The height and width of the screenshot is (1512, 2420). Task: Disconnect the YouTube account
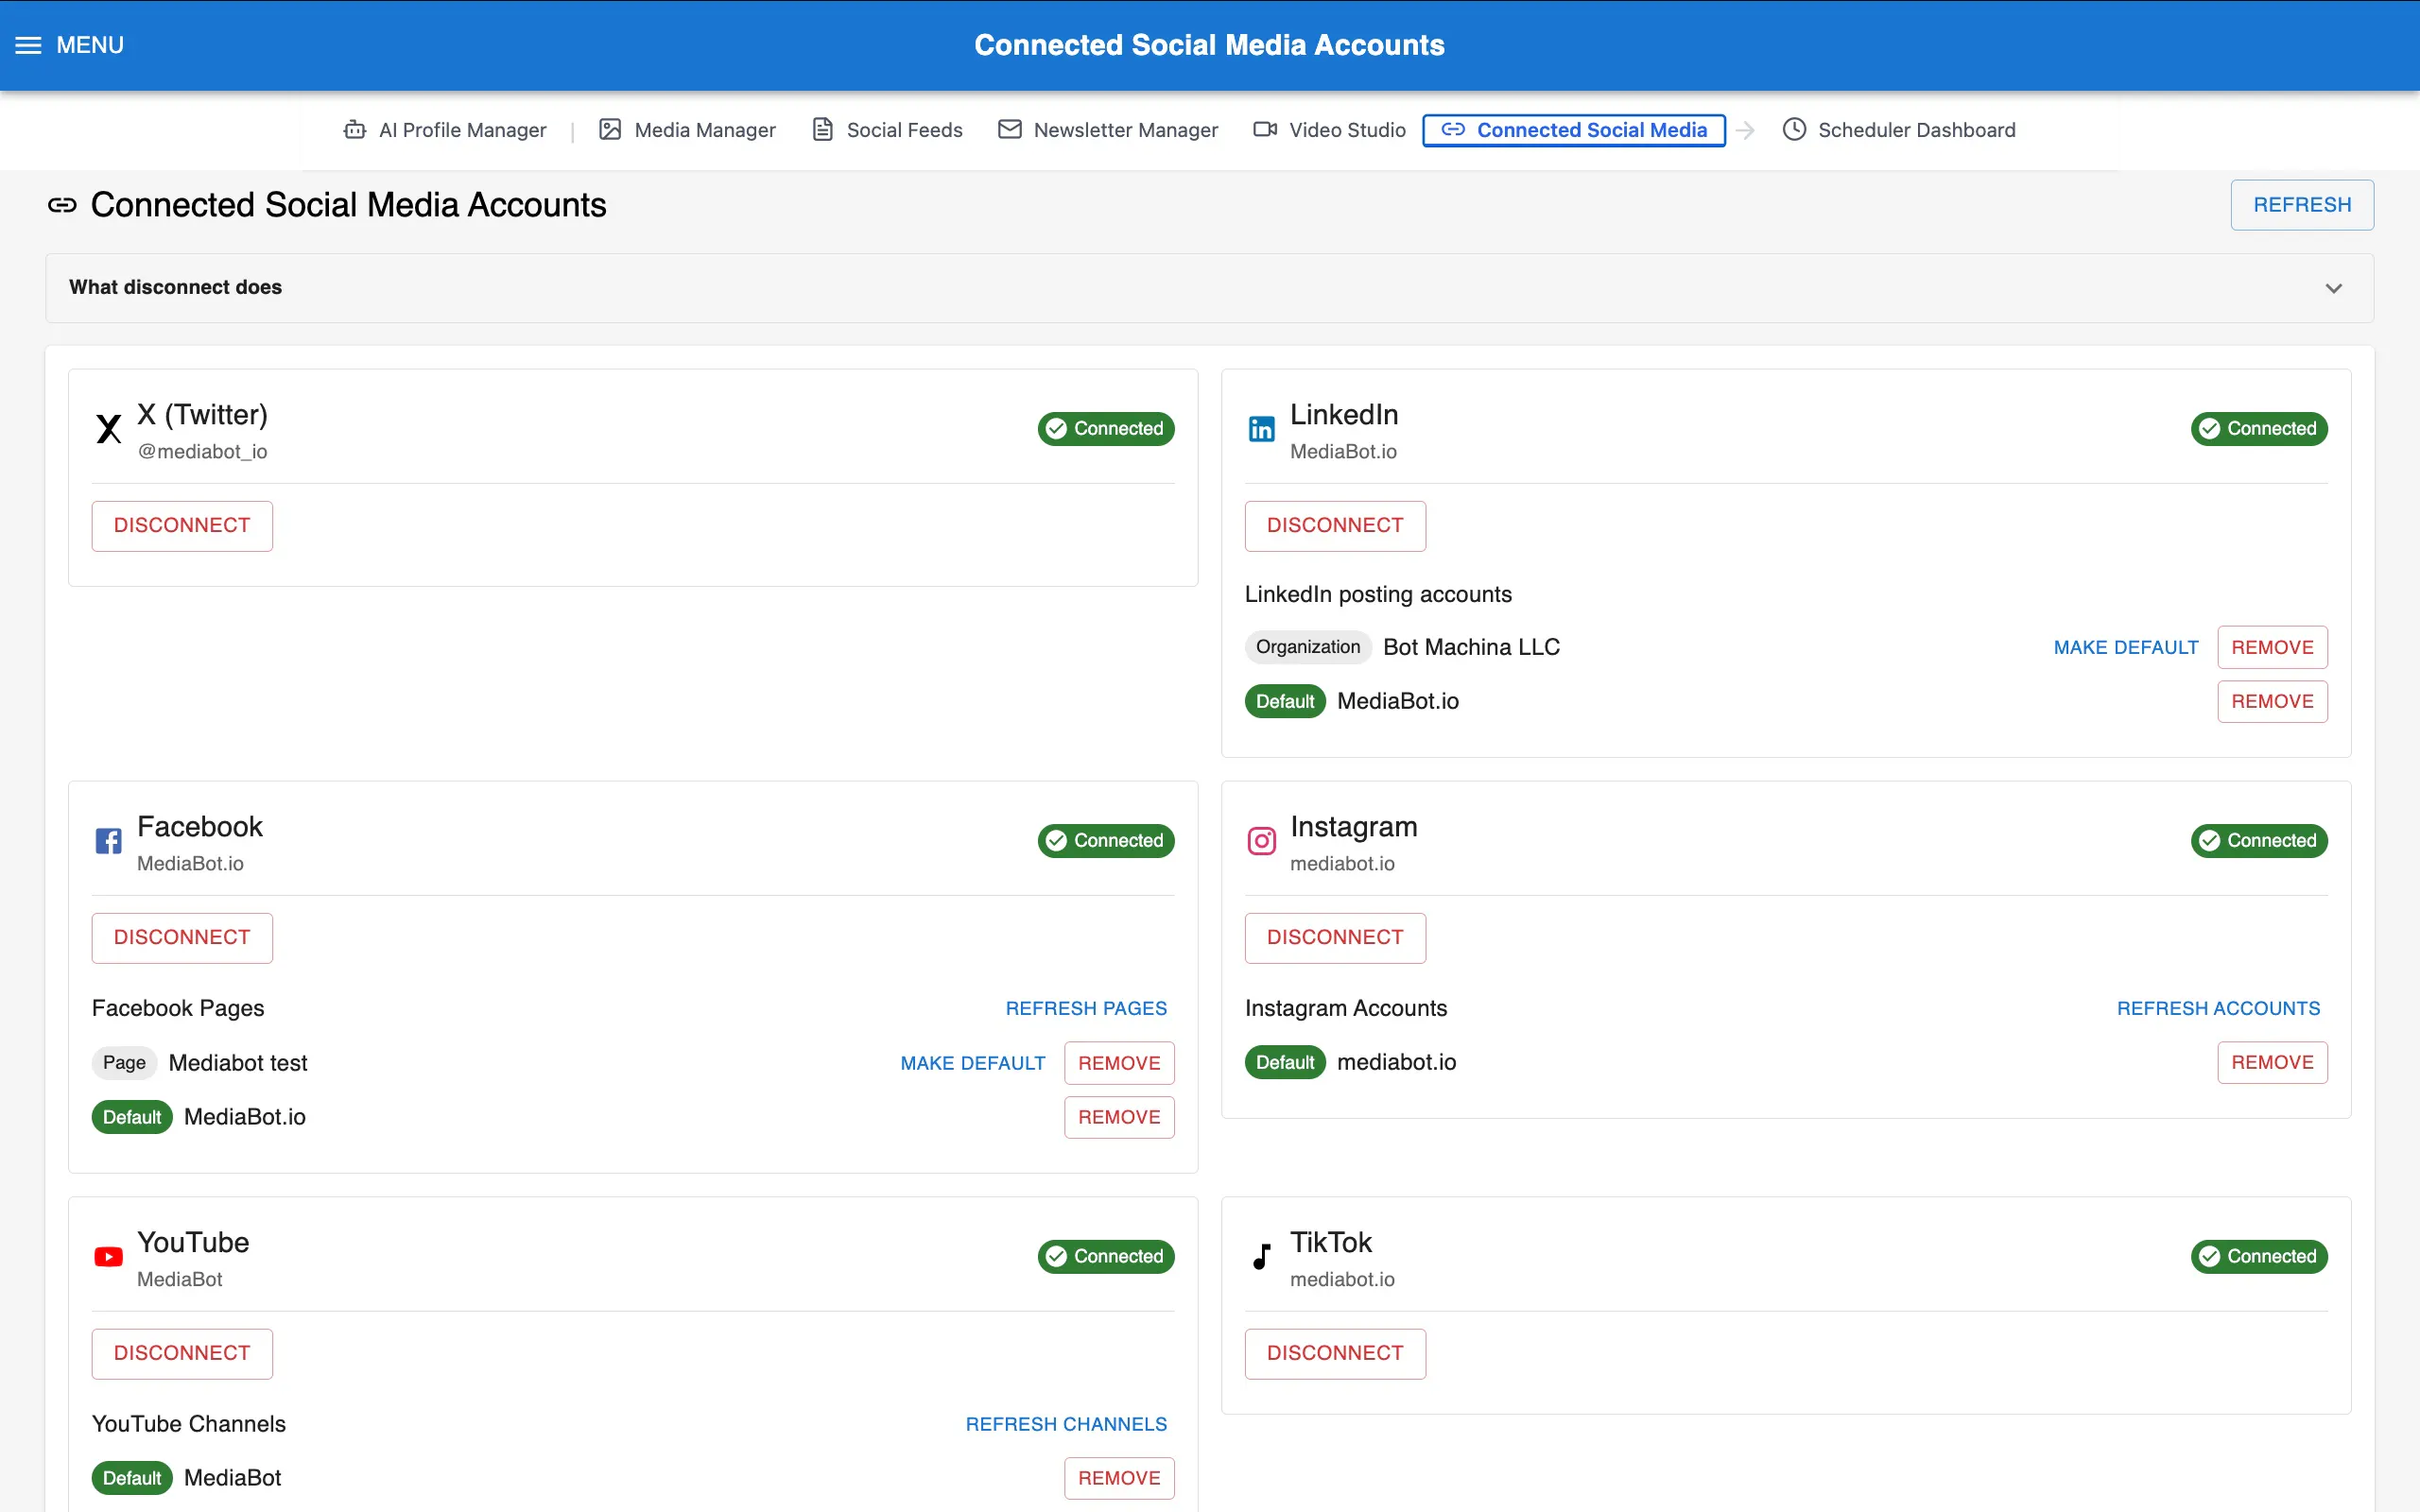tap(182, 1354)
